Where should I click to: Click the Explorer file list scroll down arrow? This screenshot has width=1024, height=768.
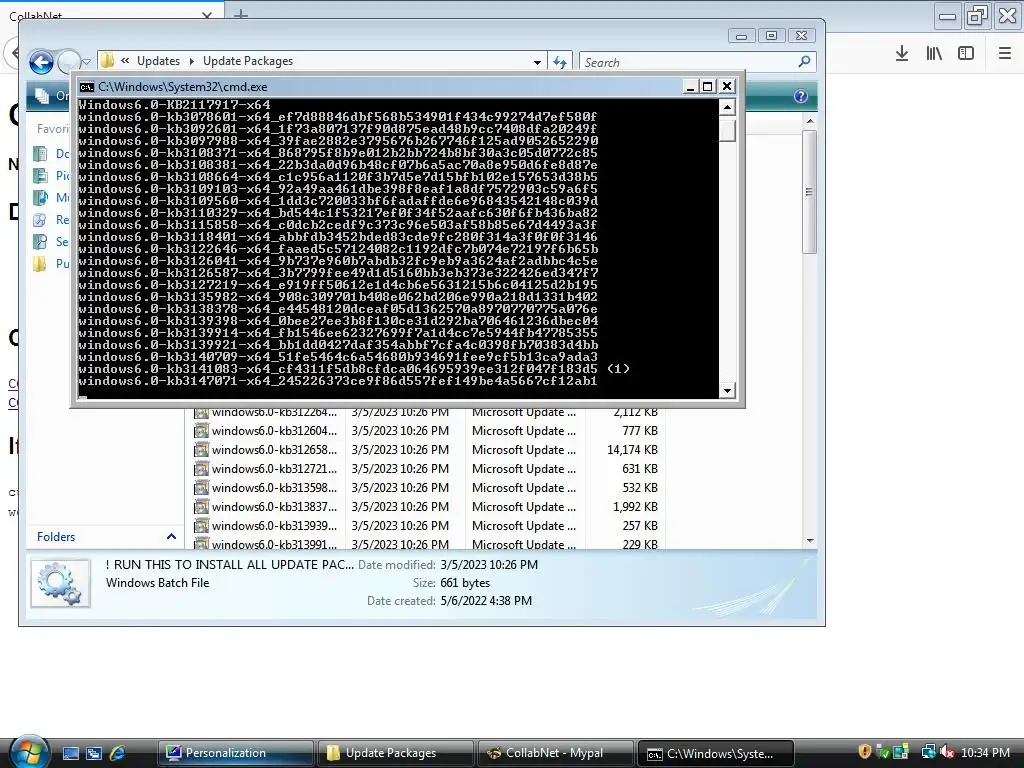pos(810,541)
